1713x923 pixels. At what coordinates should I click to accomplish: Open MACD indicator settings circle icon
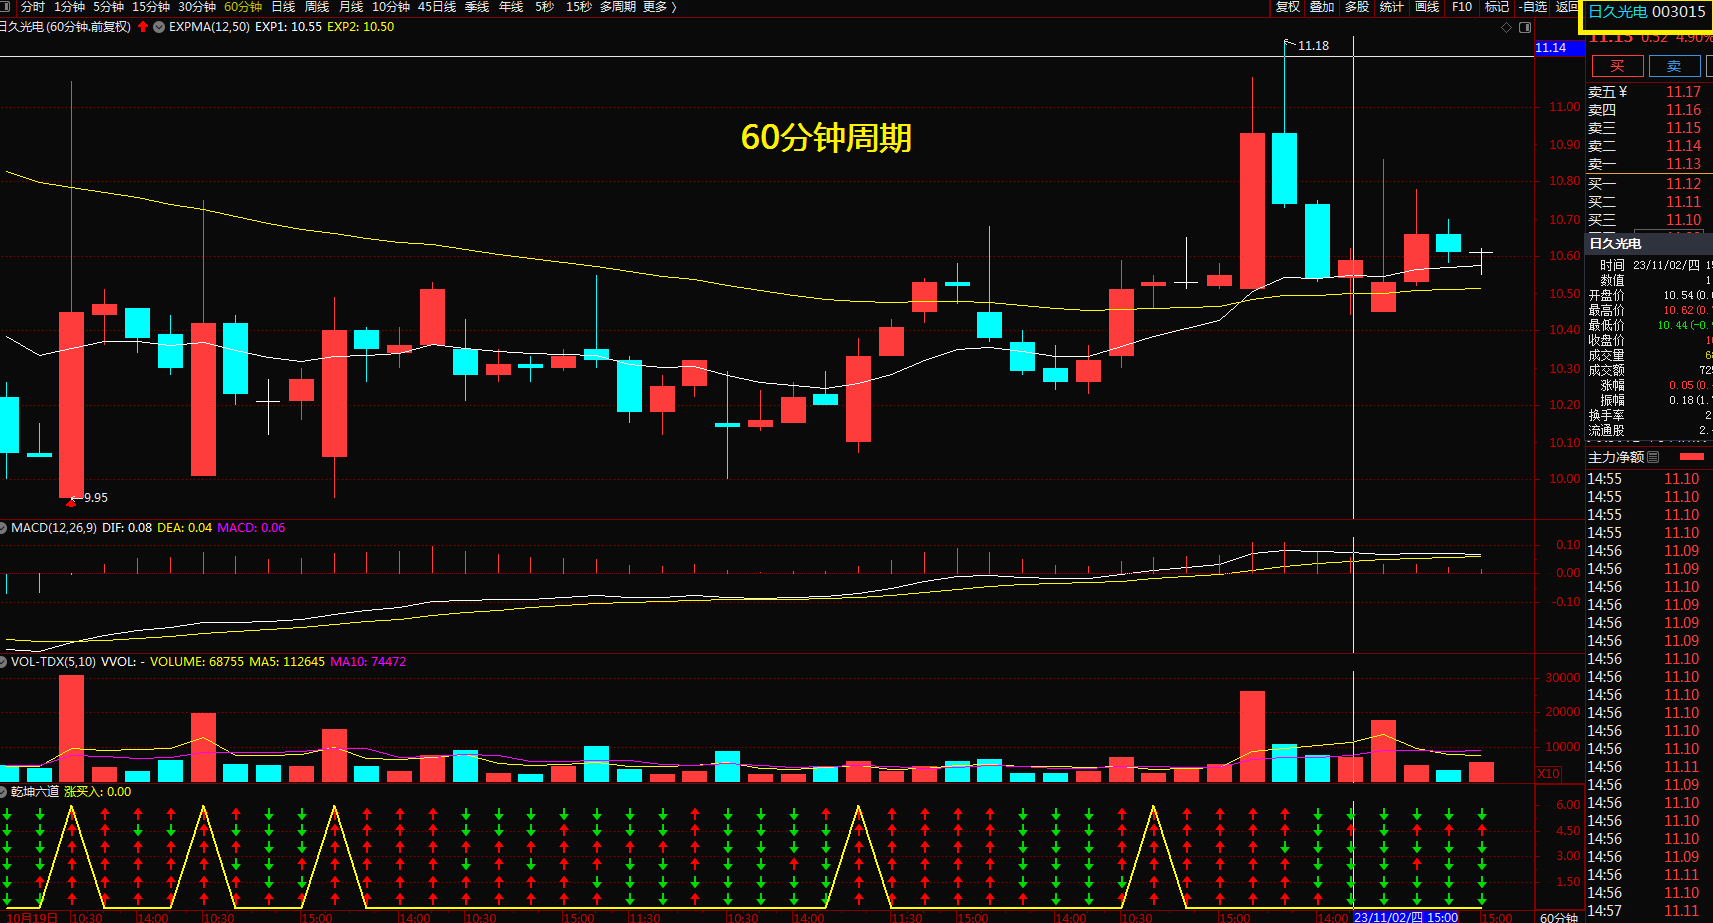tap(4, 528)
